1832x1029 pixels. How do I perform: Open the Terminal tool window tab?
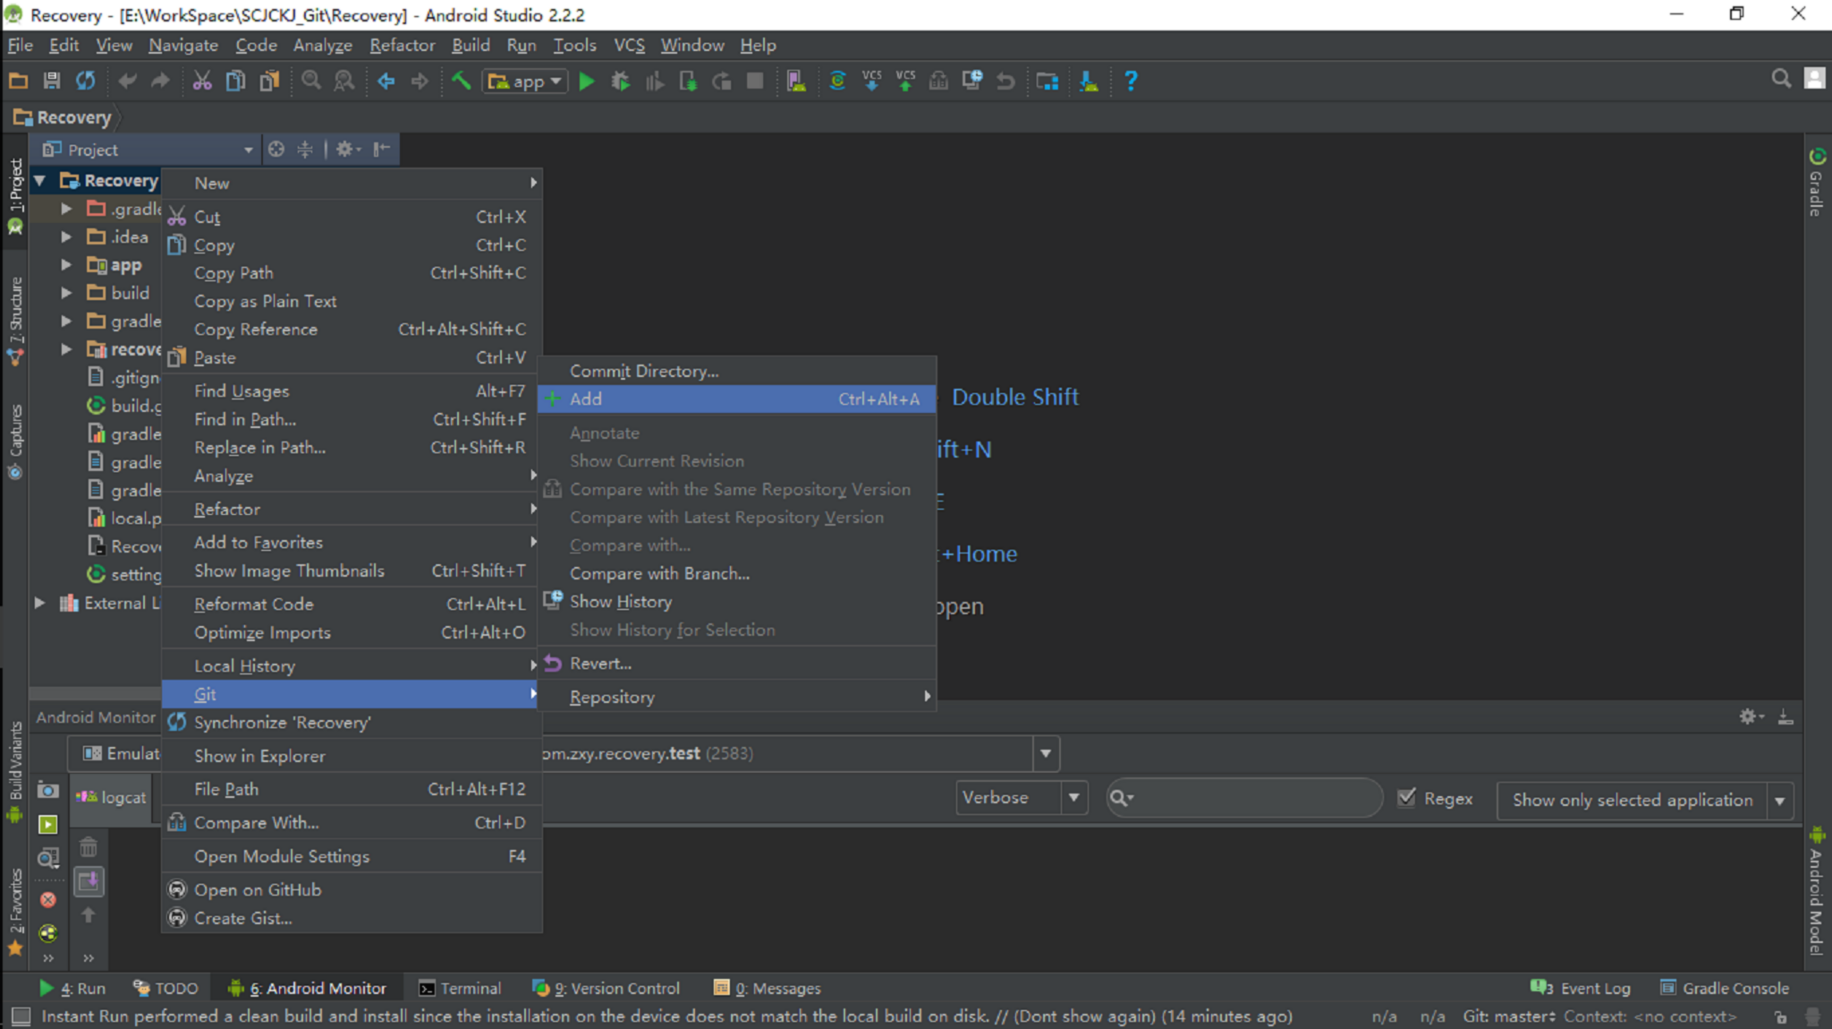(x=460, y=988)
